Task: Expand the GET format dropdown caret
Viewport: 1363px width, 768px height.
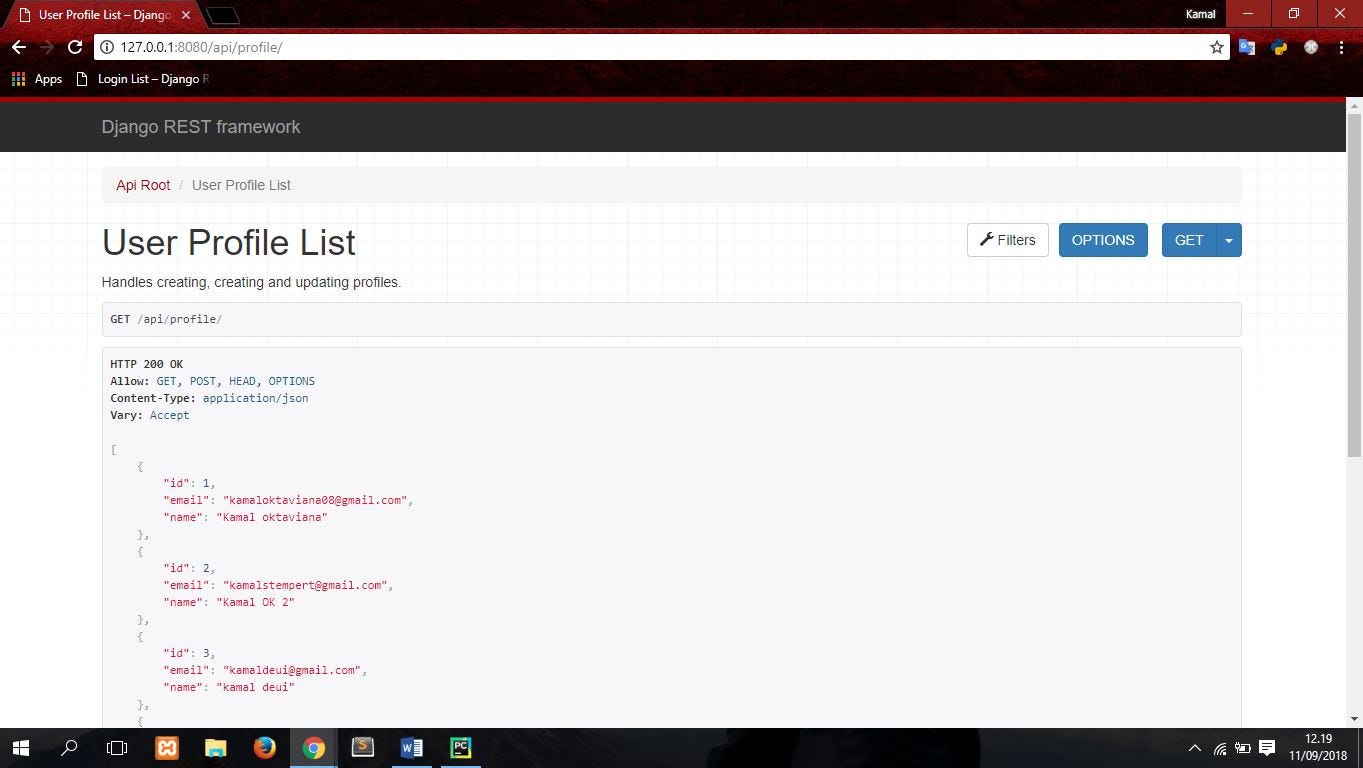Action: tap(1229, 240)
